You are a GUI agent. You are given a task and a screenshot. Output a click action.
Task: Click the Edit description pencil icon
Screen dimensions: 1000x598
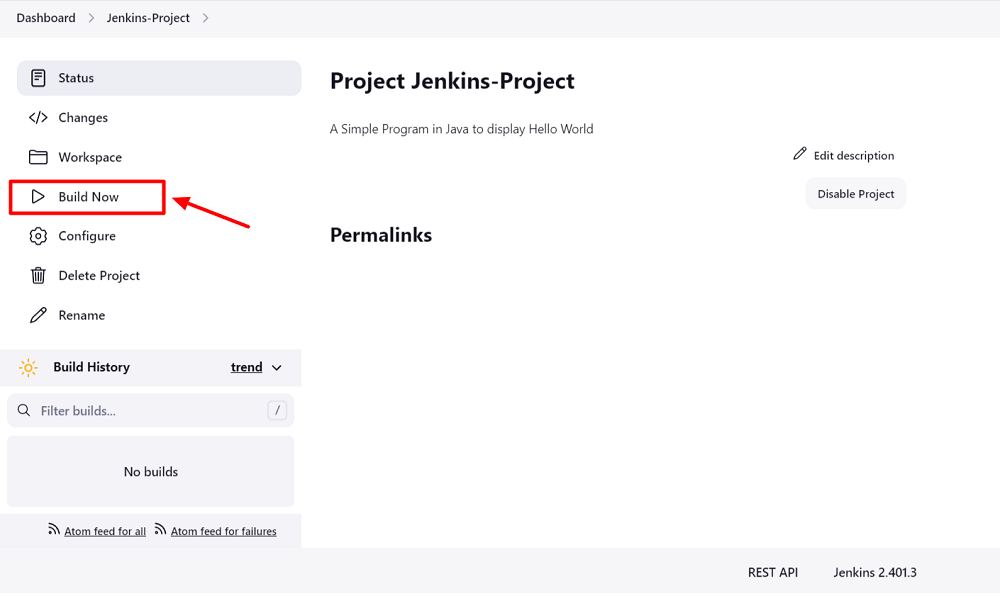pyautogui.click(x=800, y=154)
